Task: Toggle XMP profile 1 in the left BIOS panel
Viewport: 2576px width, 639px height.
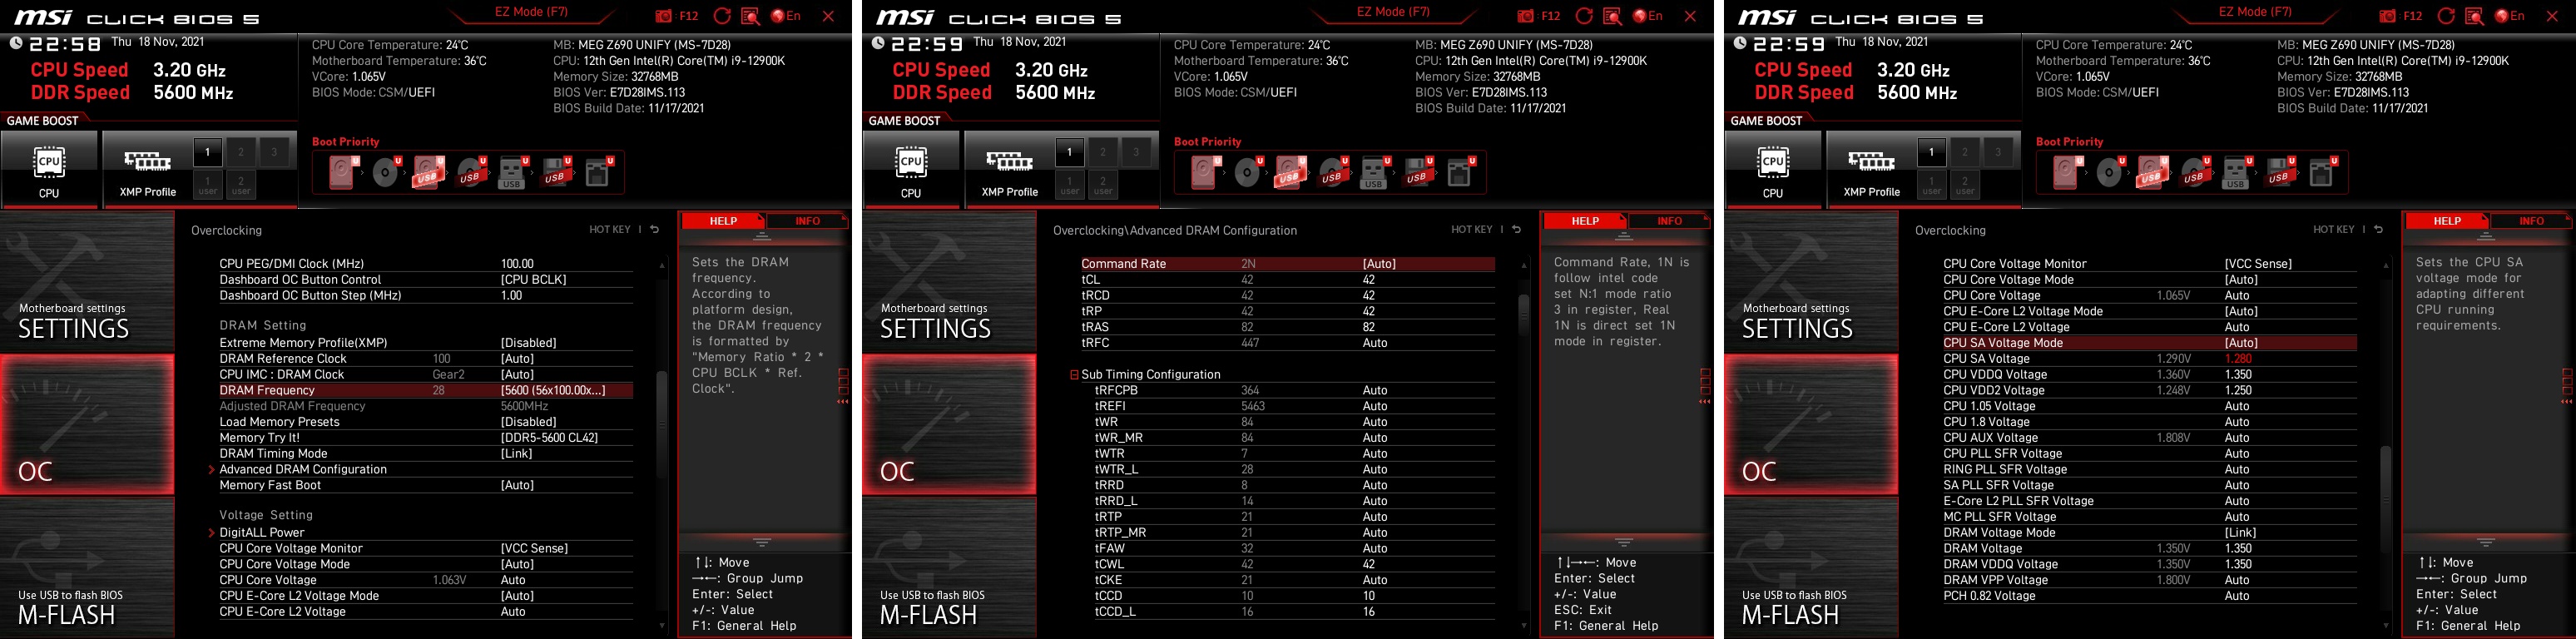Action: (208, 152)
